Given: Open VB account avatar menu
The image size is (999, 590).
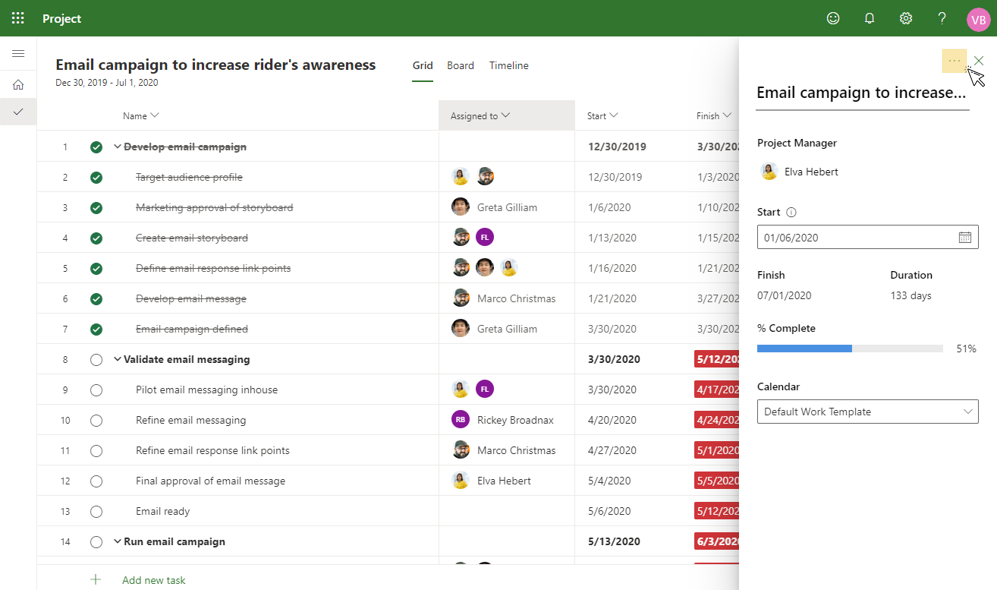Looking at the screenshot, I should click(978, 19).
